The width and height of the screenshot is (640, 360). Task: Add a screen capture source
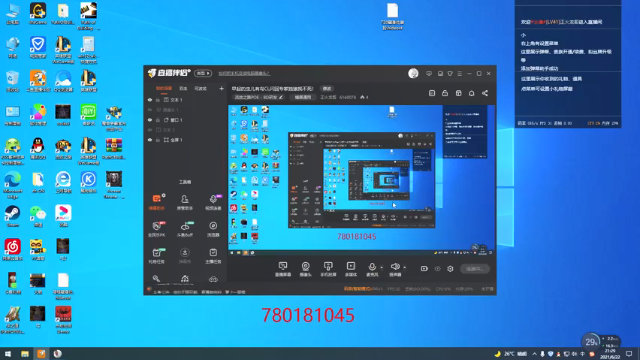(x=282, y=269)
